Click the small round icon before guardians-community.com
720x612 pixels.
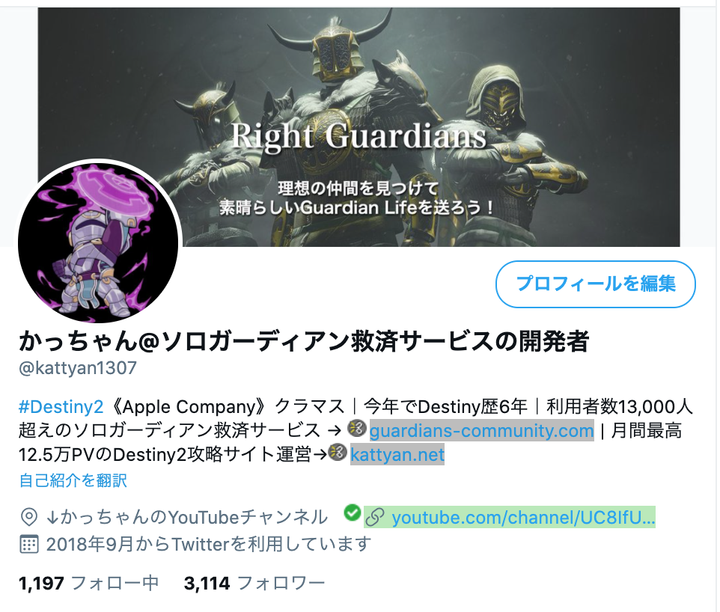(x=357, y=429)
